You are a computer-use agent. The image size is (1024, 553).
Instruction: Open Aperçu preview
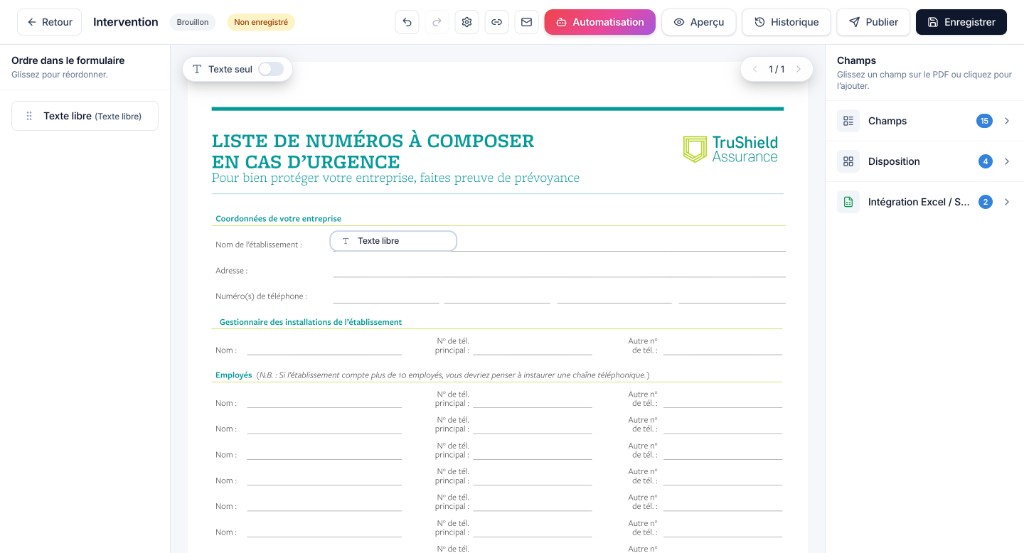pos(699,22)
